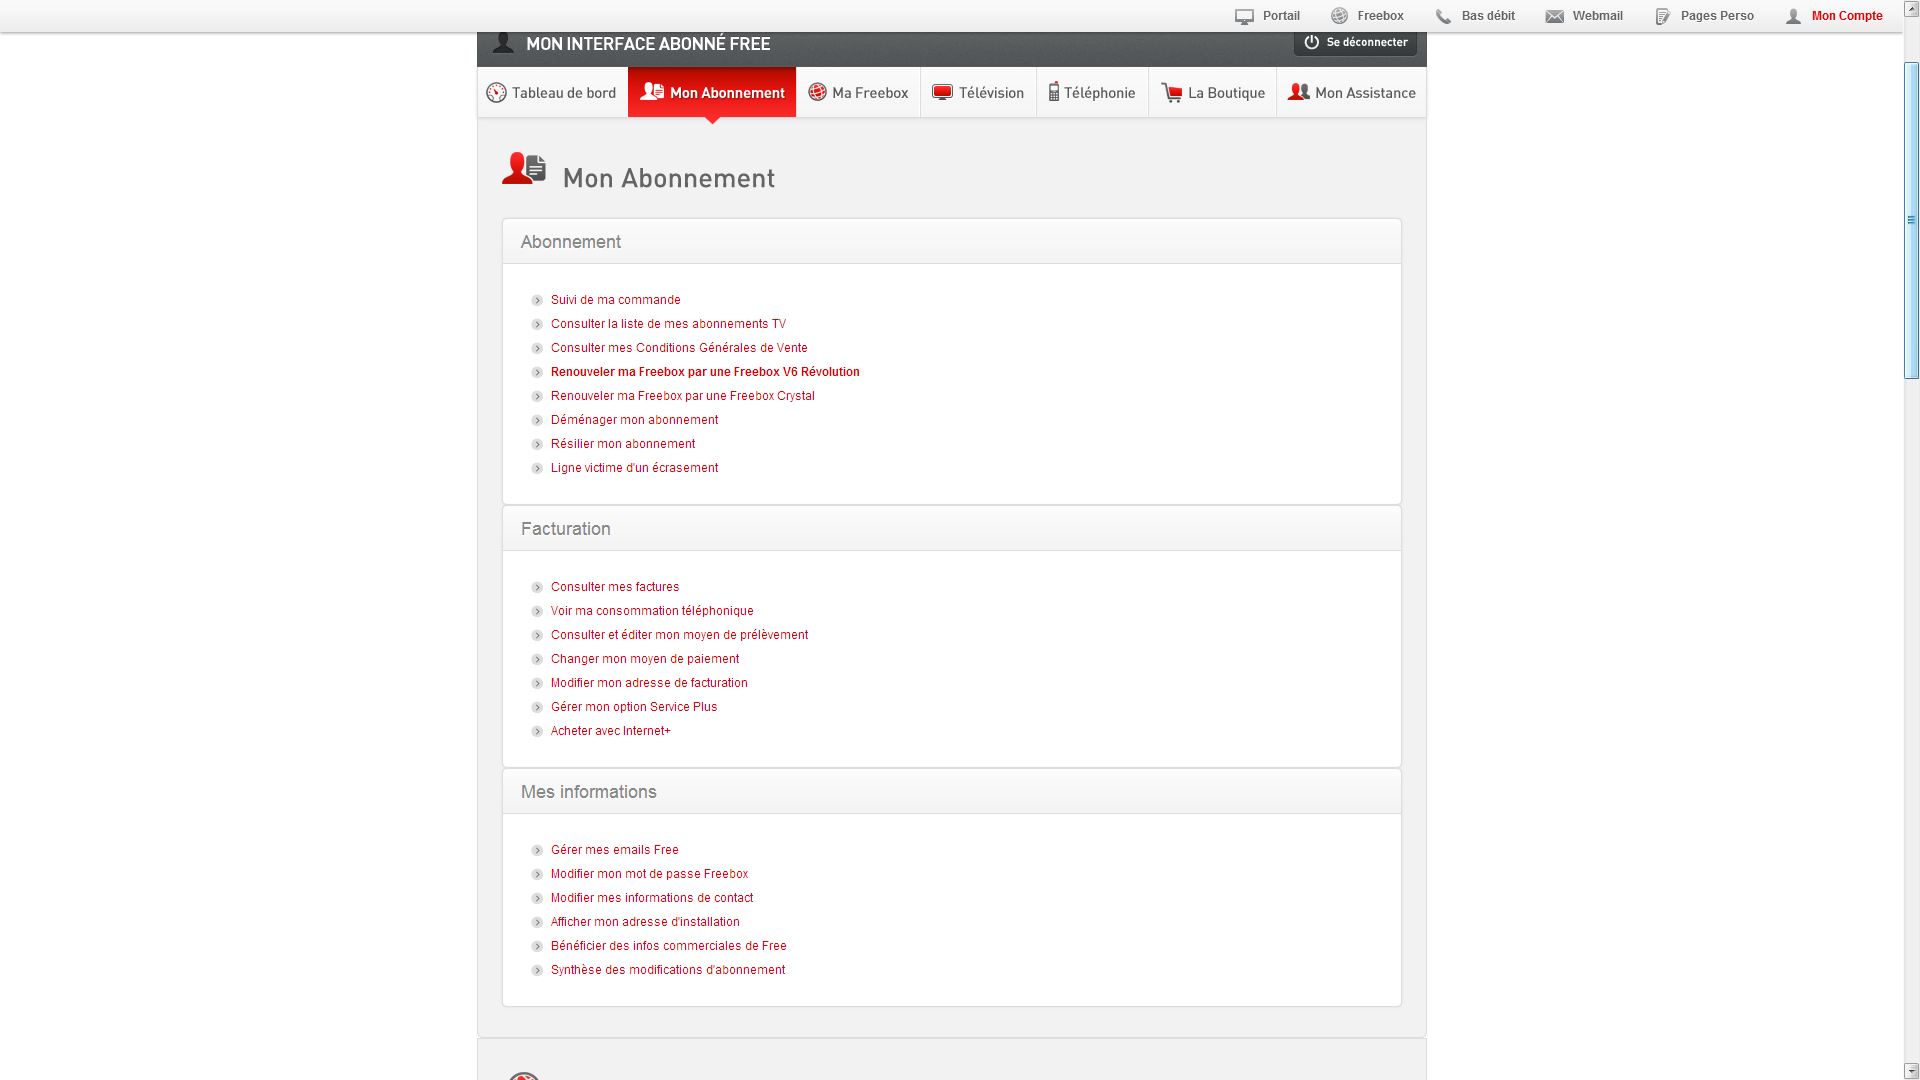Open the Mon Compte menu item
This screenshot has width=1920, height=1080.
click(1846, 16)
